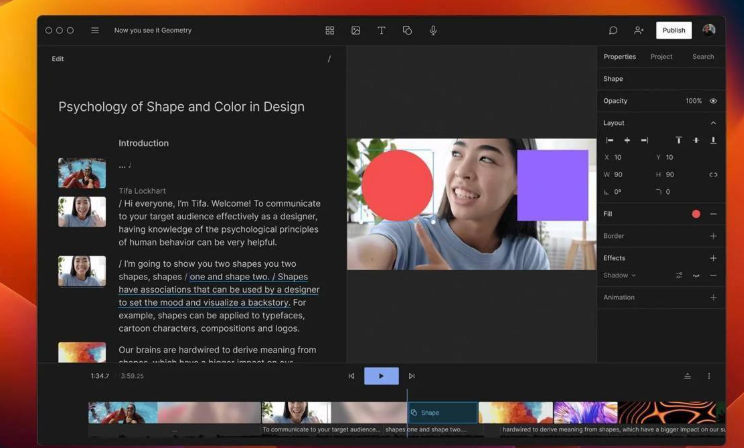Click the Edit mode label
The height and width of the screenshot is (448, 744).
click(x=57, y=59)
